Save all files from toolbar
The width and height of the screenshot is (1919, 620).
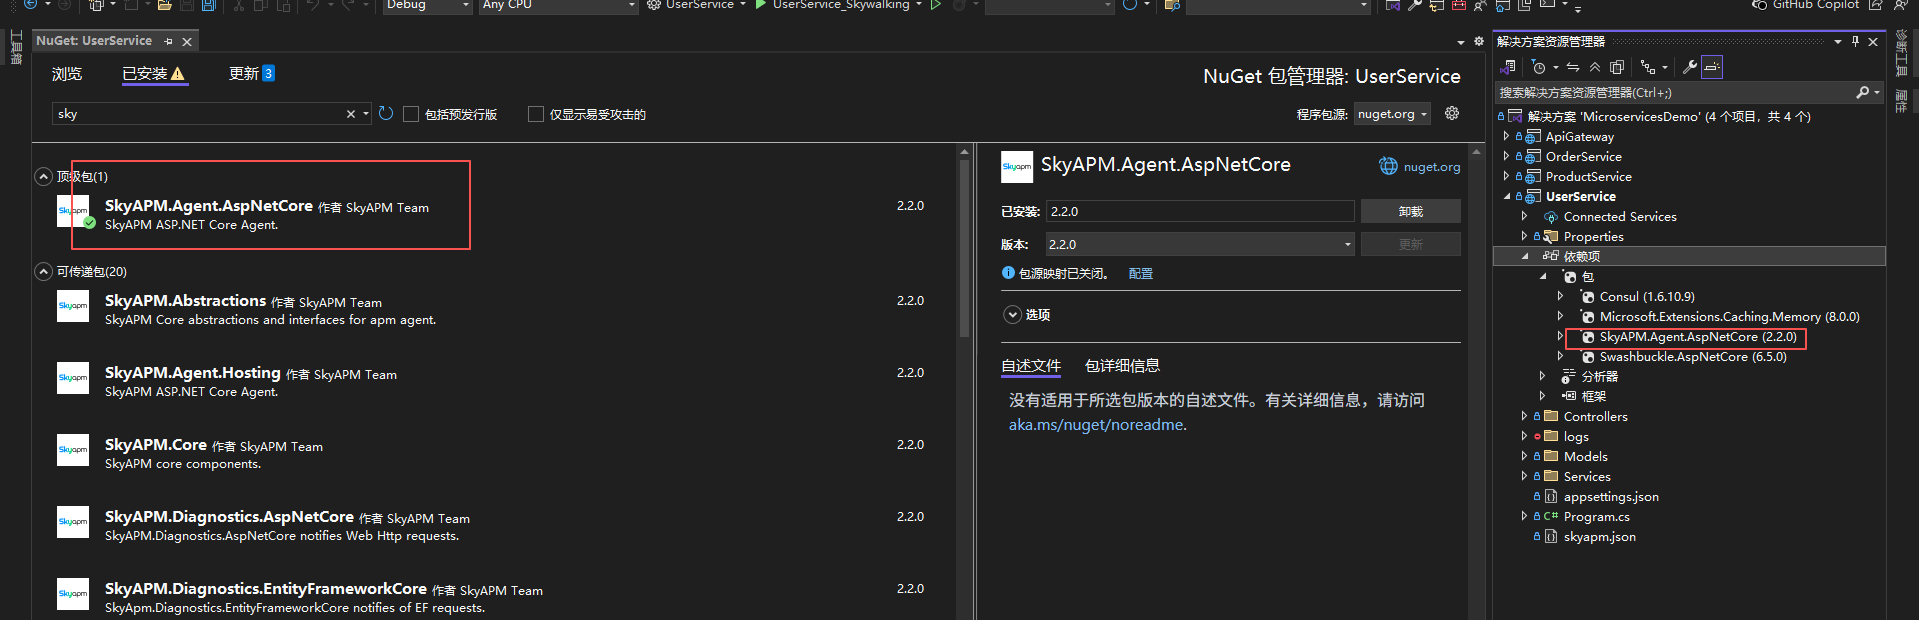[208, 5]
